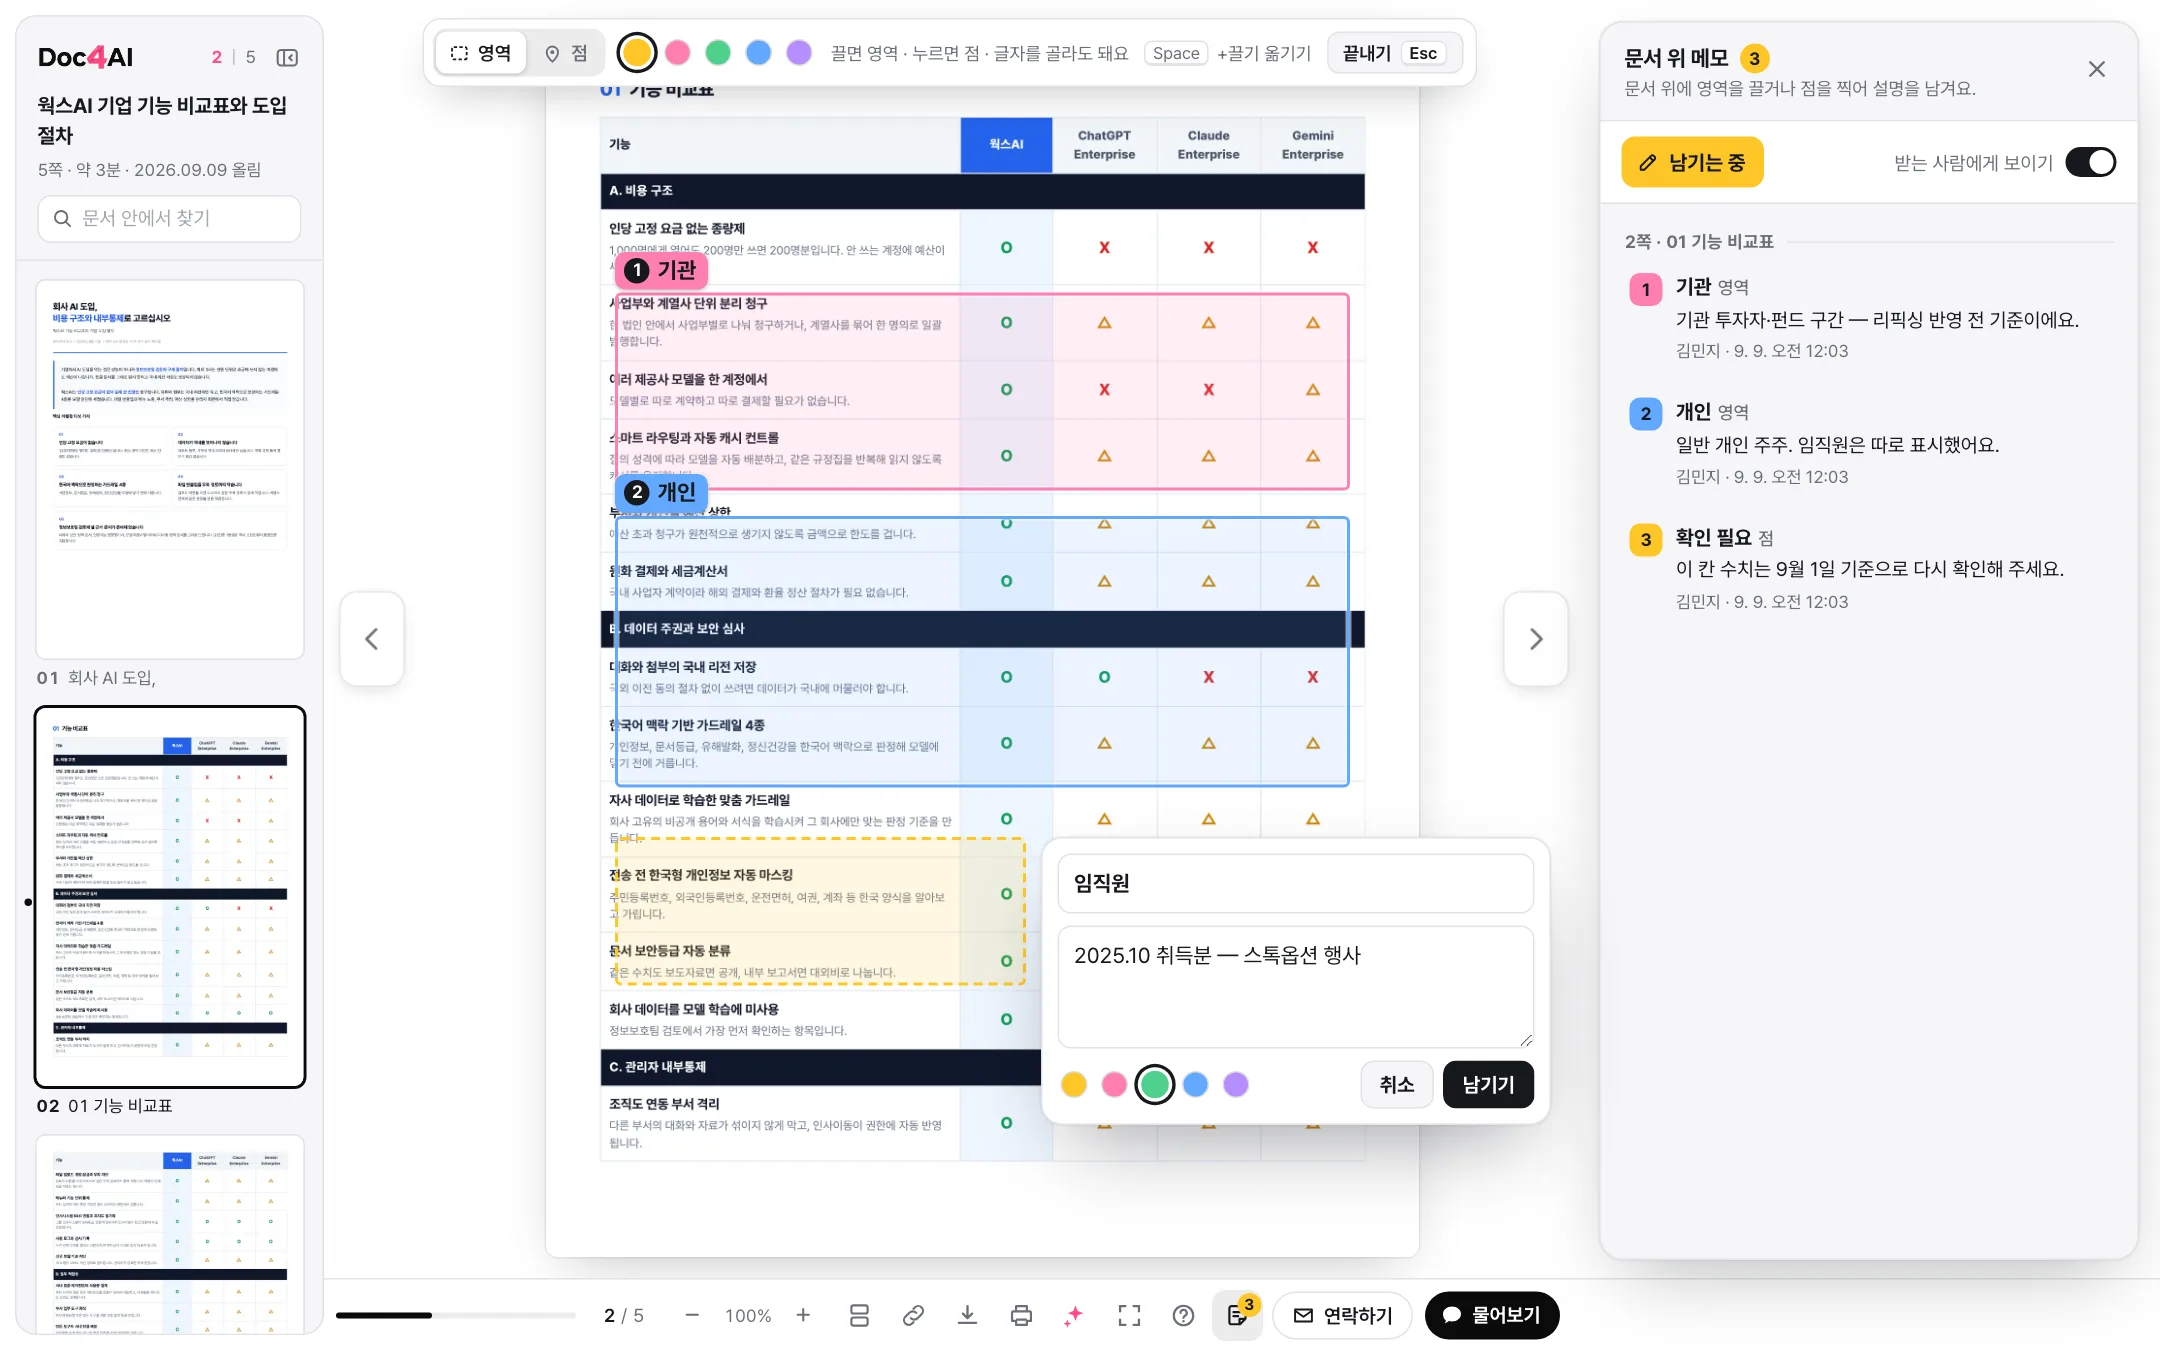2160x1350 pixels.
Task: Download the document
Action: tap(967, 1315)
